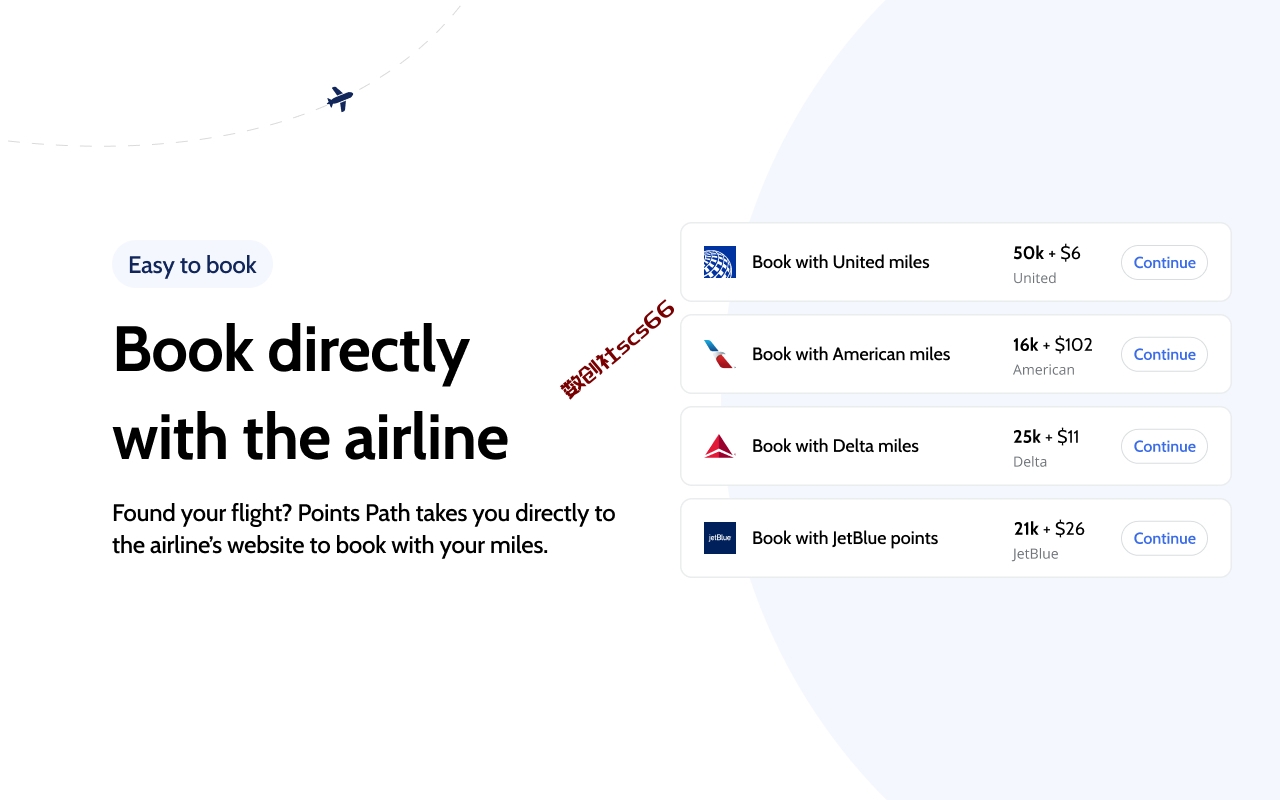Click the red Delta triangle logo
1280x800 pixels.
click(x=720, y=446)
